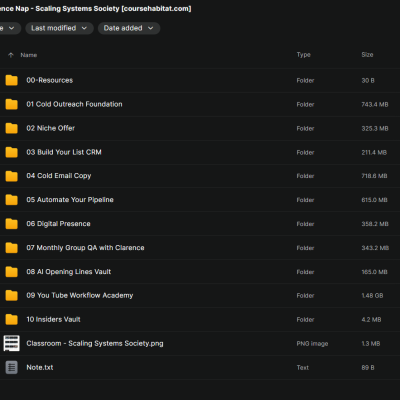Open the Last modified filter dropdown
The height and width of the screenshot is (400, 400).
tap(59, 28)
